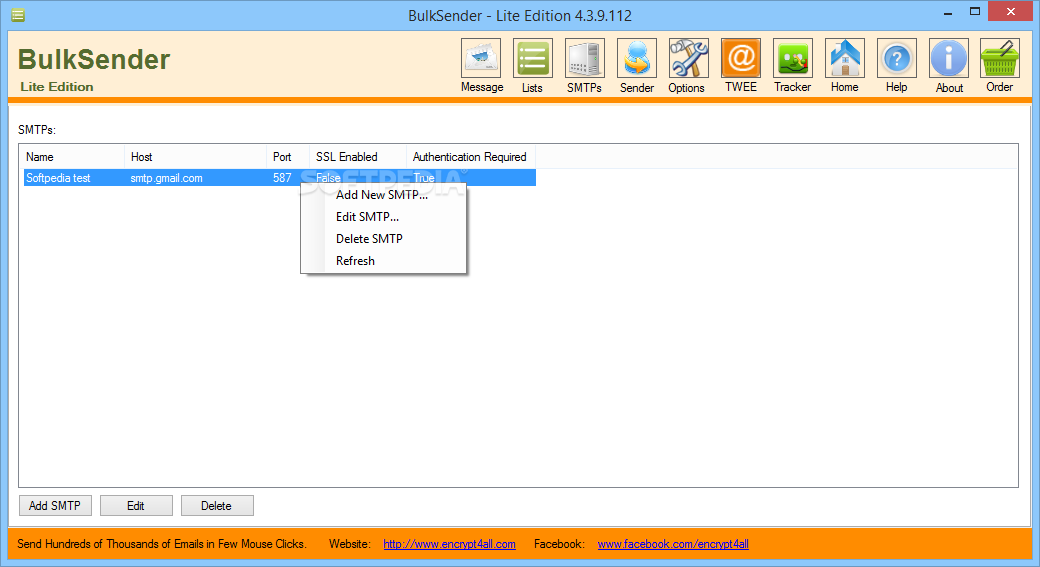
Task: Open the Lists icon
Action: coord(533,58)
